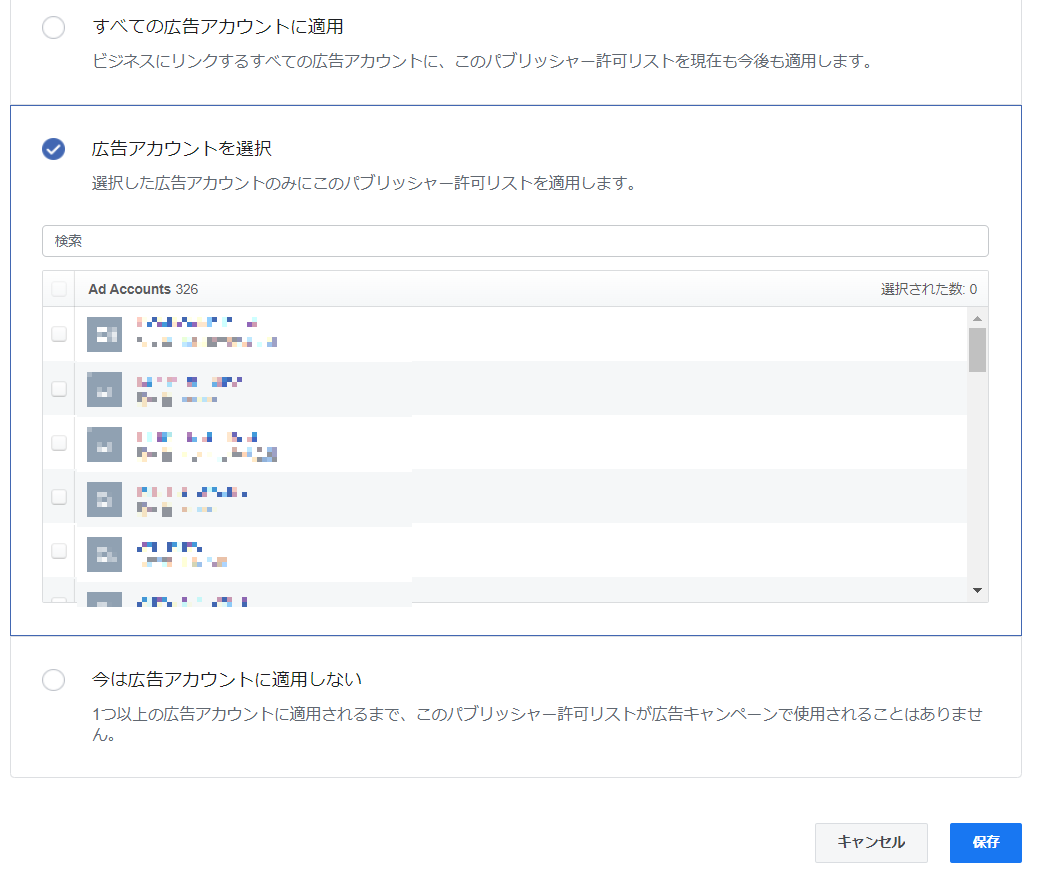Select the 広告アカウントを選択 radio option

53,149
